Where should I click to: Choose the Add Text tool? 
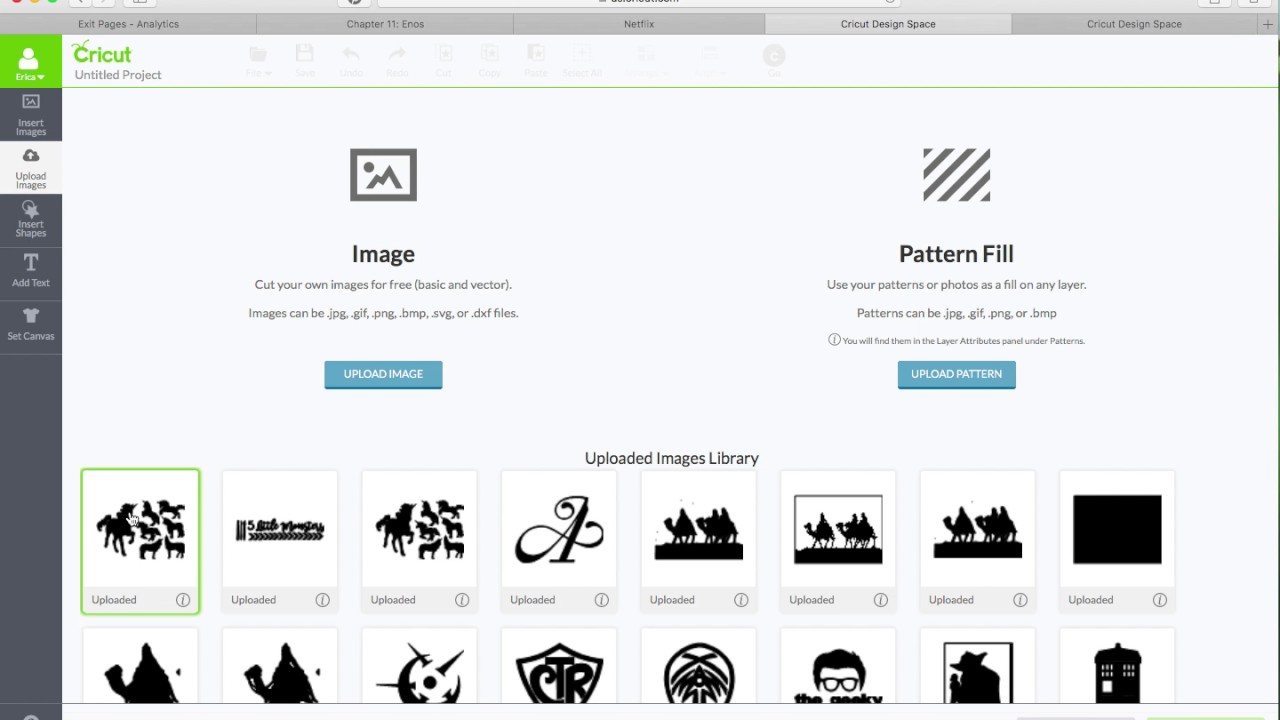click(30, 270)
